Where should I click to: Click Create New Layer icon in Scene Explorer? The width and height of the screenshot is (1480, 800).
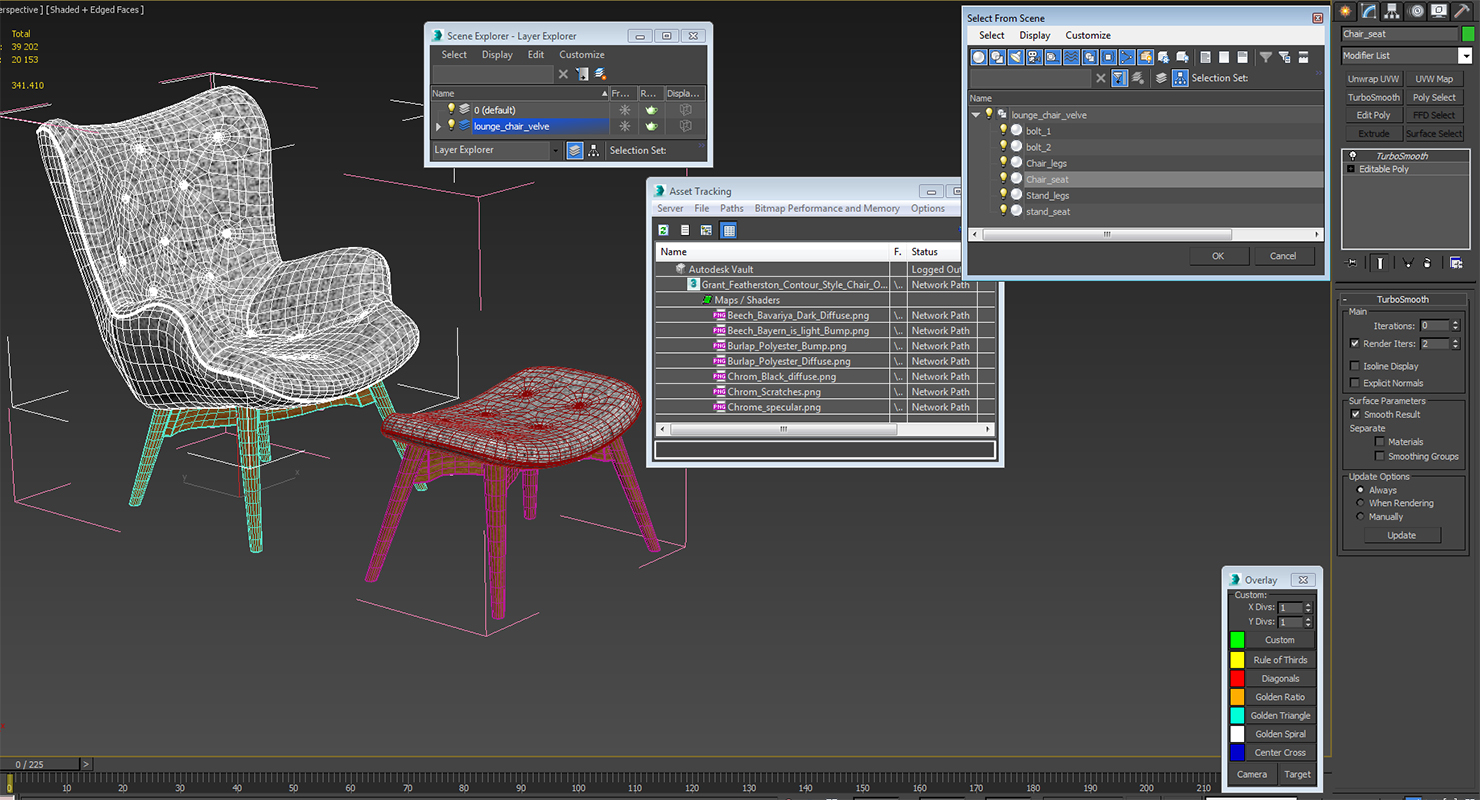click(600, 74)
